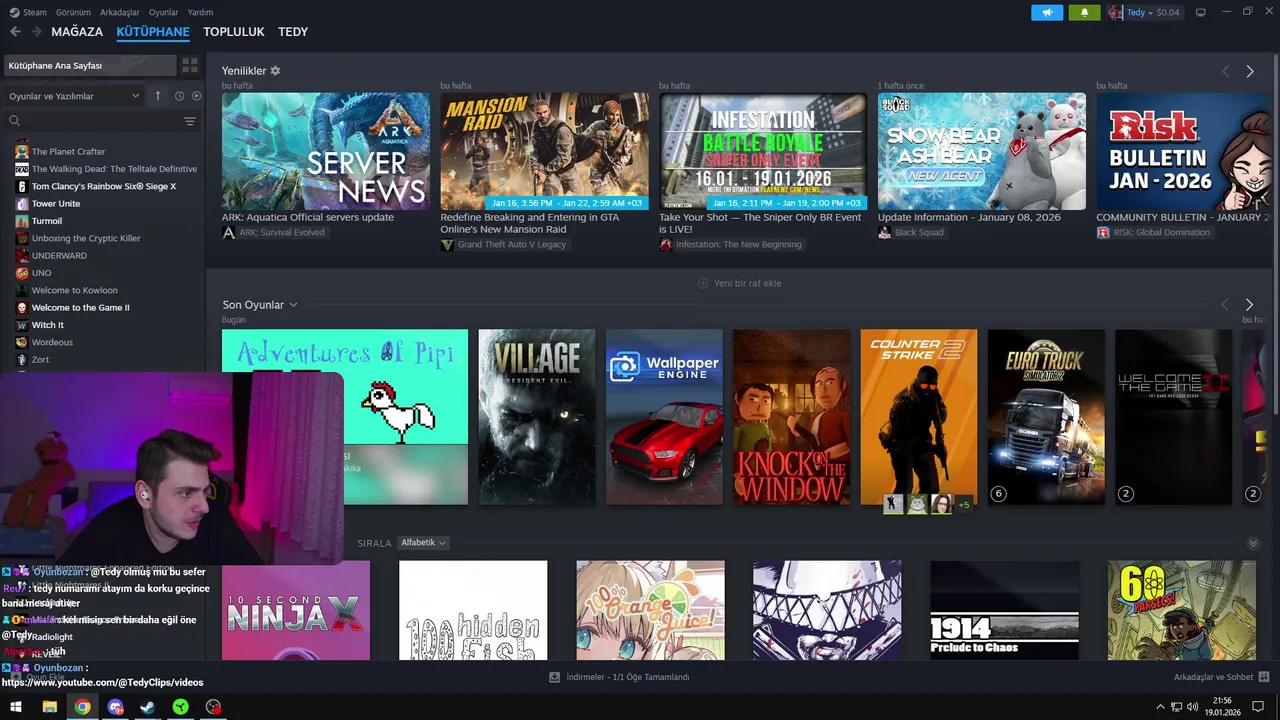
Task: Open Snow Bear Ash Bear news thumbnail
Action: 982,151
